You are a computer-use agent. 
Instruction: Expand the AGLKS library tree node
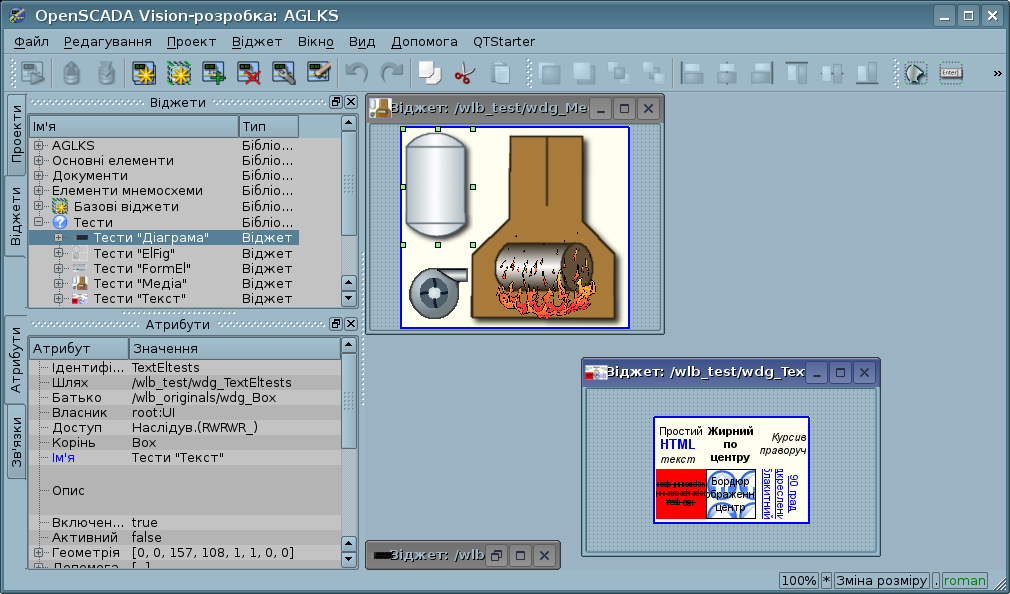pos(39,146)
